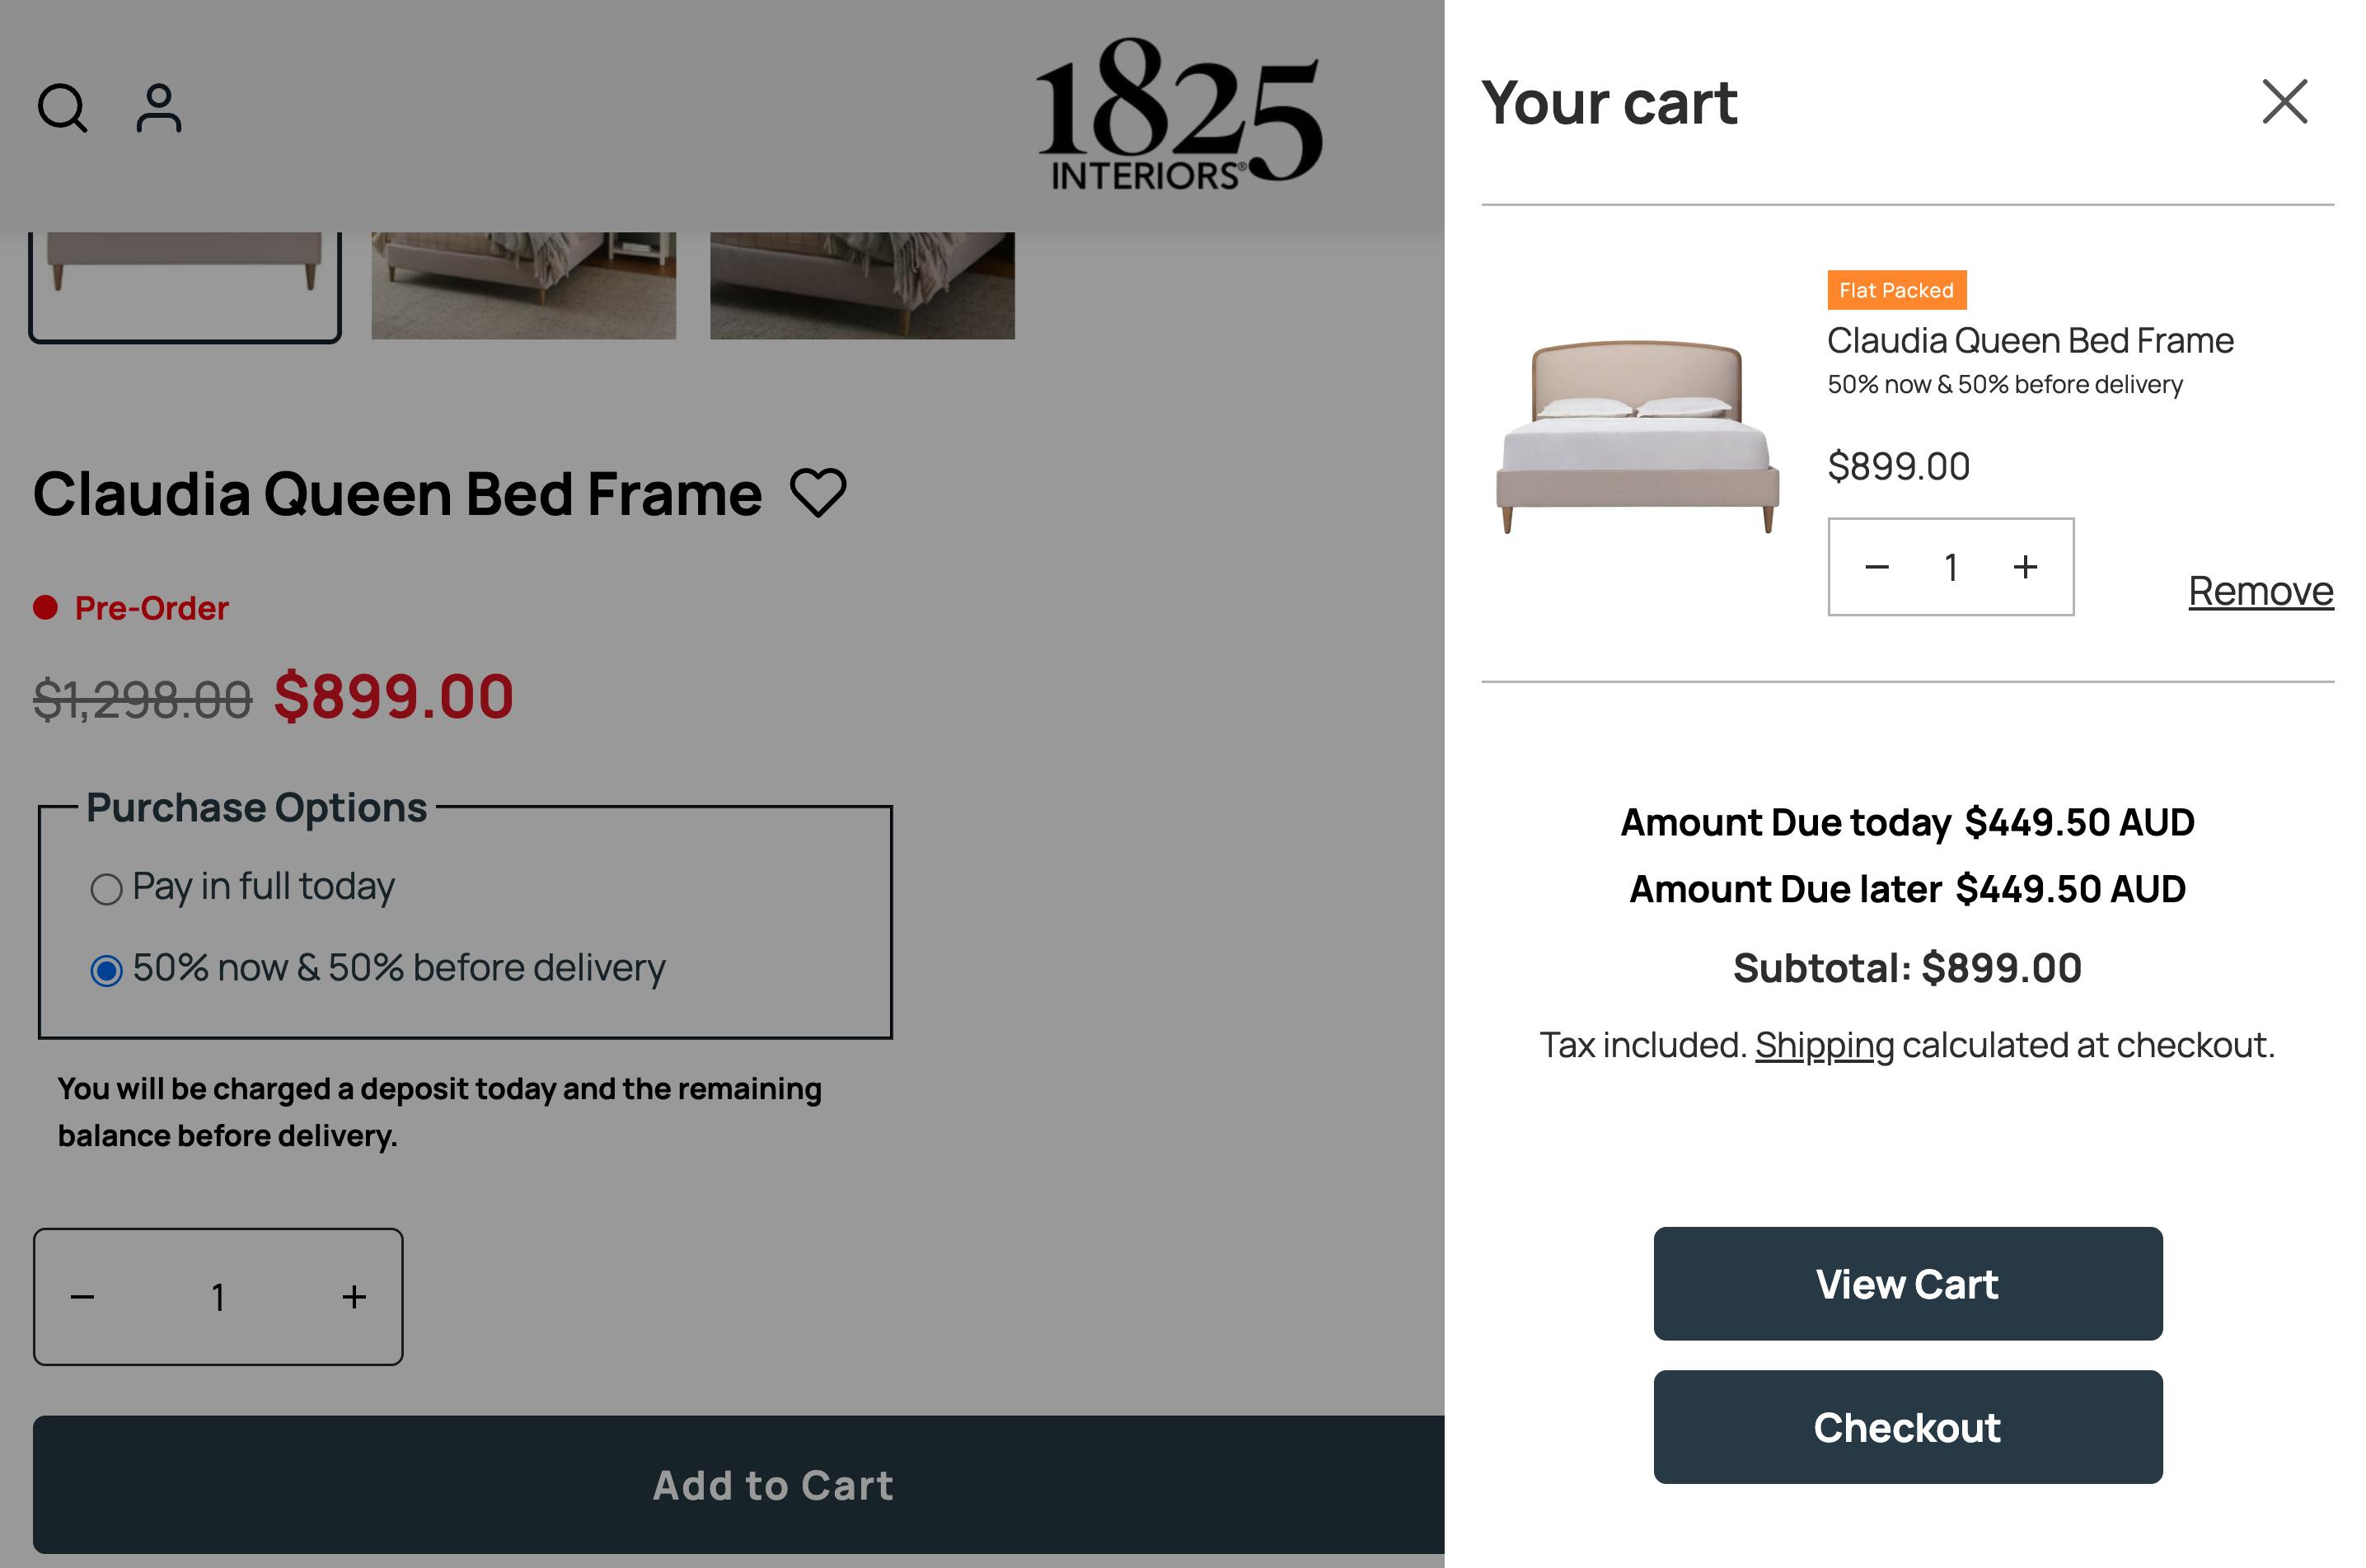Remove Claudia bed frame from cart
Image resolution: width=2366 pixels, height=1568 pixels.
[x=2260, y=591]
